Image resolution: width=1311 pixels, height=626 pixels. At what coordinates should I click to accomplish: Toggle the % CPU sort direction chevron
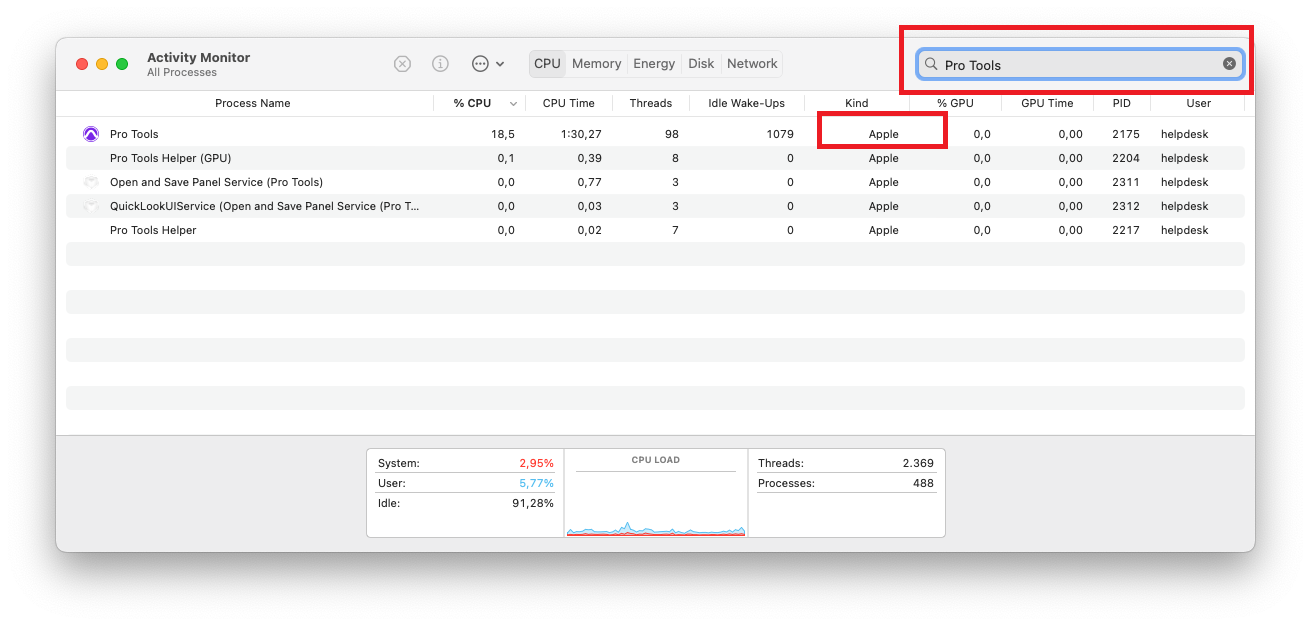(x=514, y=104)
